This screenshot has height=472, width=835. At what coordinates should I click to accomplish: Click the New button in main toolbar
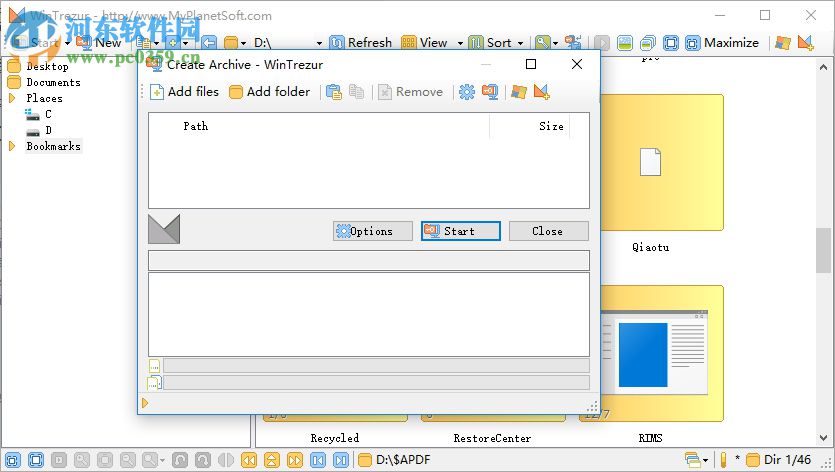point(99,43)
